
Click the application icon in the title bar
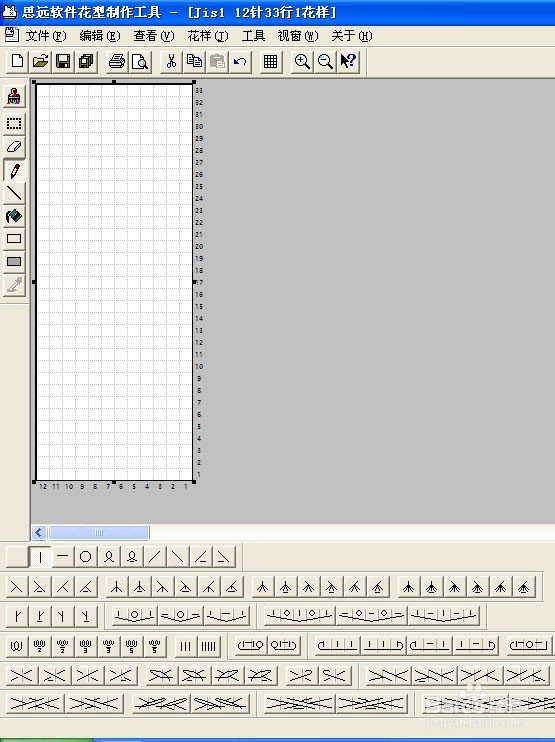[x=10, y=12]
